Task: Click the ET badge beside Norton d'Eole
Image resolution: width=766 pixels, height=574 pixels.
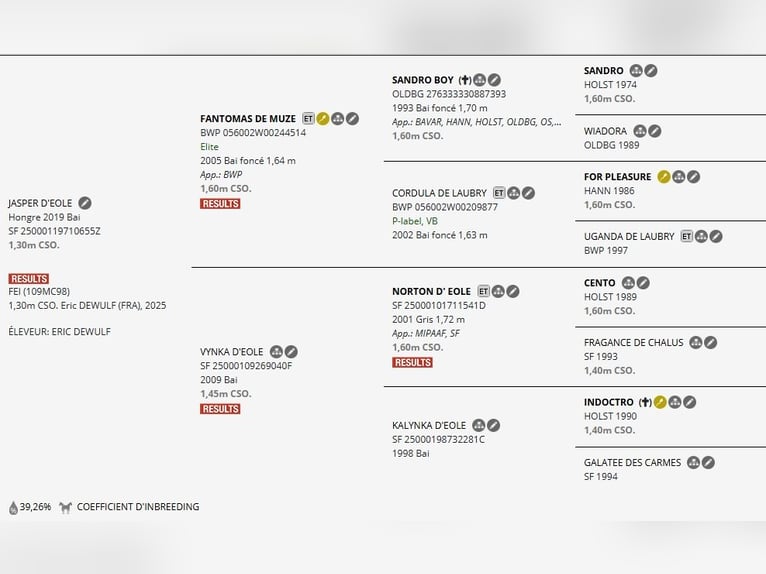Action: [483, 291]
